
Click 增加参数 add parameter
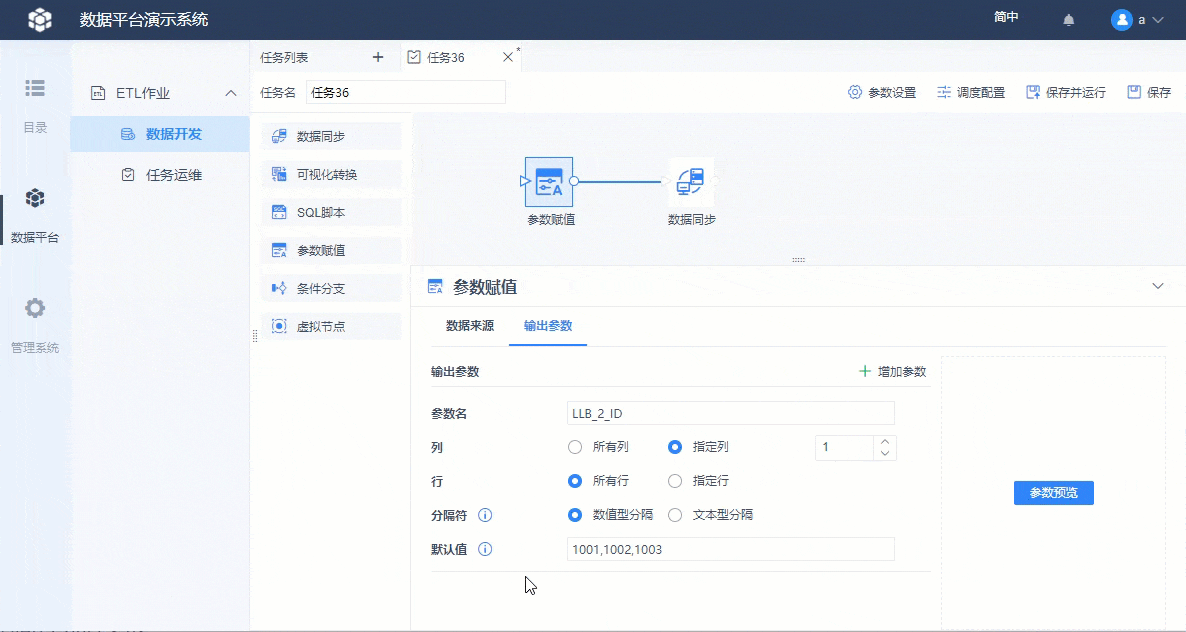coord(893,372)
